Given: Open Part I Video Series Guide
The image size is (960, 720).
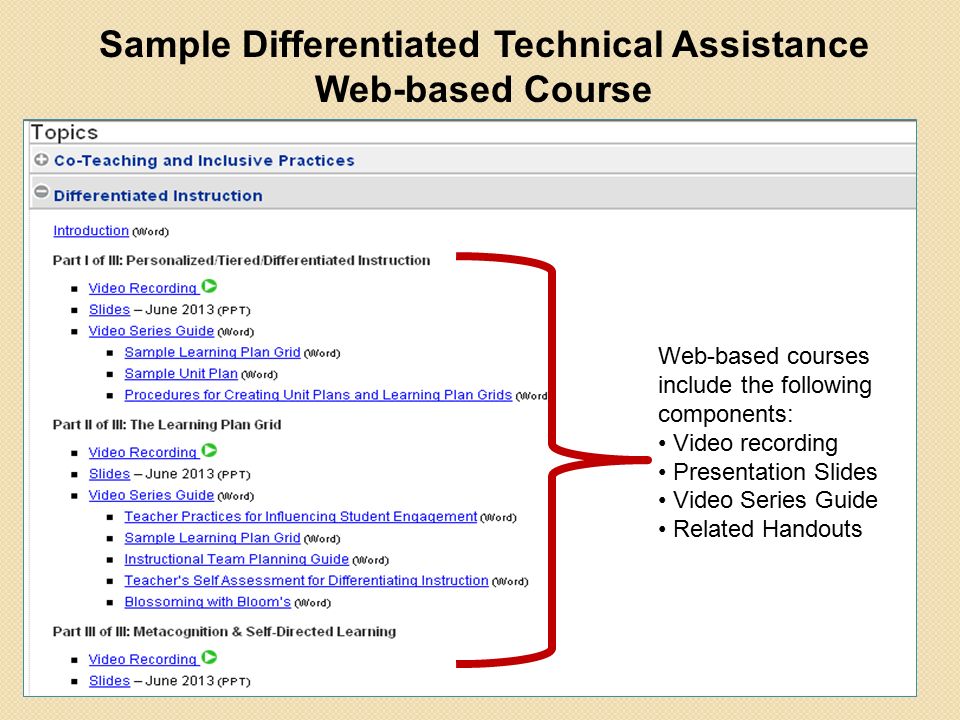Looking at the screenshot, I should coord(151,331).
